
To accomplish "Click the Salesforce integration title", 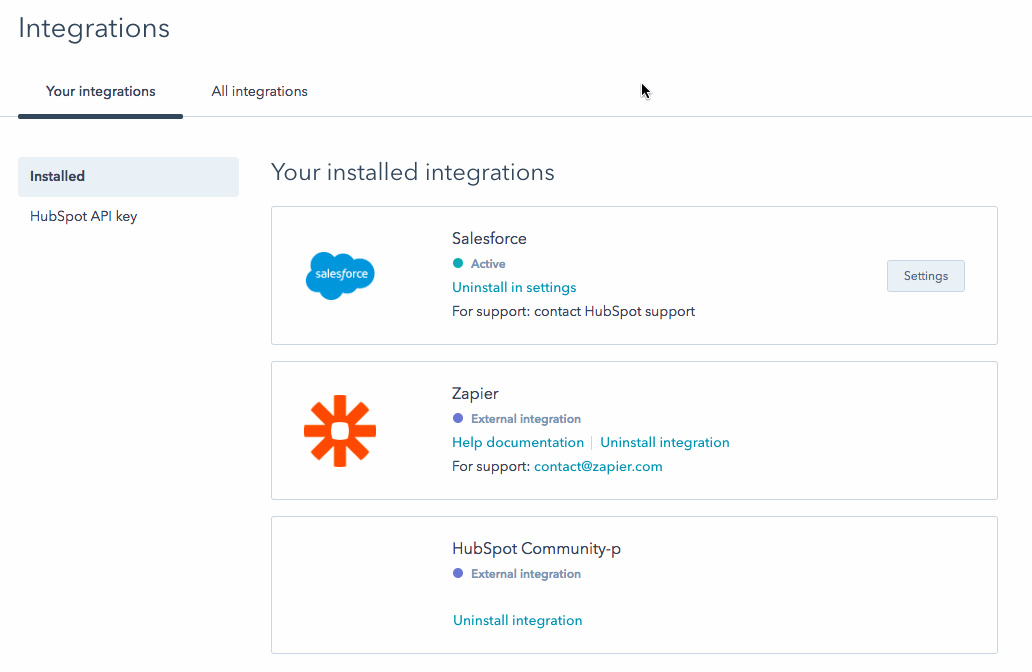I will [x=489, y=238].
